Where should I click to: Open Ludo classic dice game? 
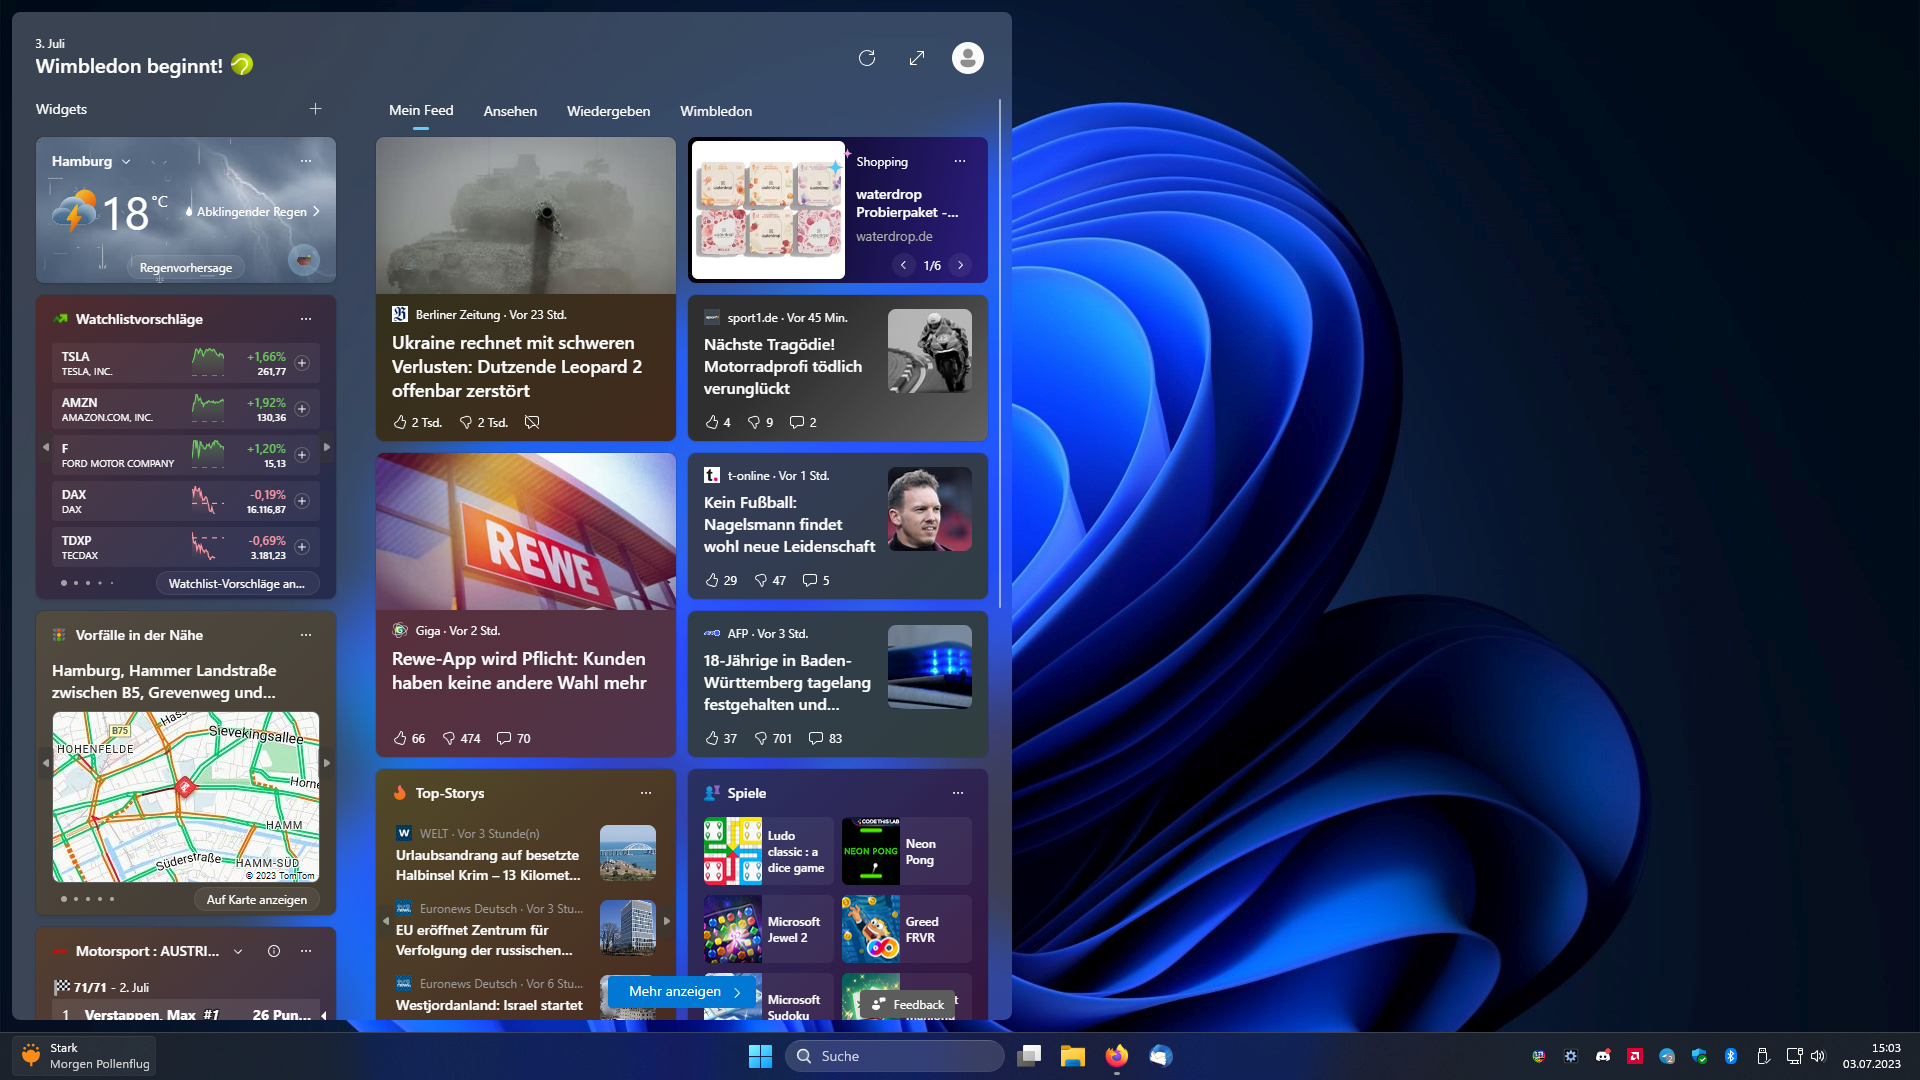(x=768, y=852)
